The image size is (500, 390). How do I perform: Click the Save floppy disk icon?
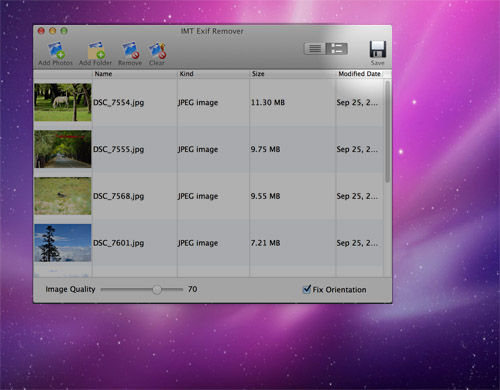[x=378, y=49]
